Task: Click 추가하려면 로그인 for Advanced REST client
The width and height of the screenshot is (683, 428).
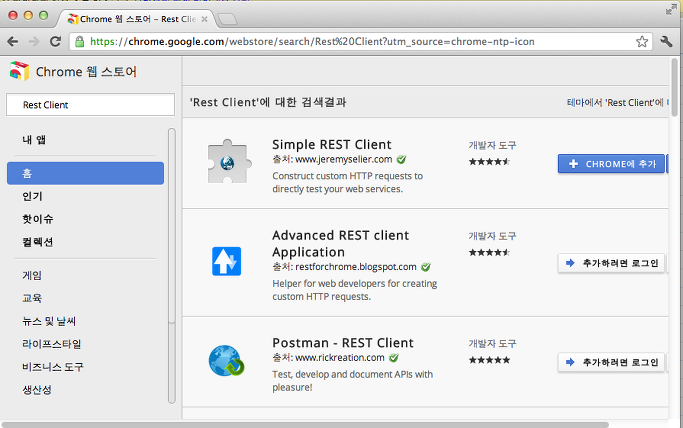Action: coord(611,263)
